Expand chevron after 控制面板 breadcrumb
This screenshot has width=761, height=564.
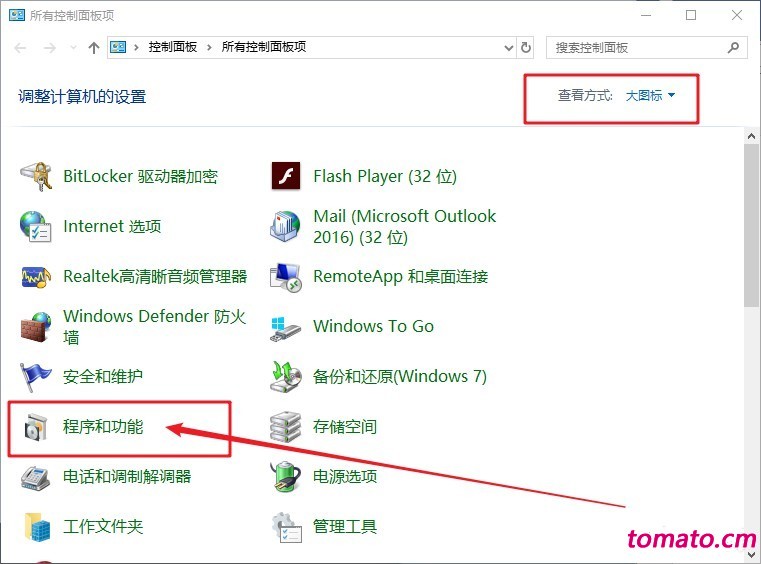pyautogui.click(x=209, y=47)
